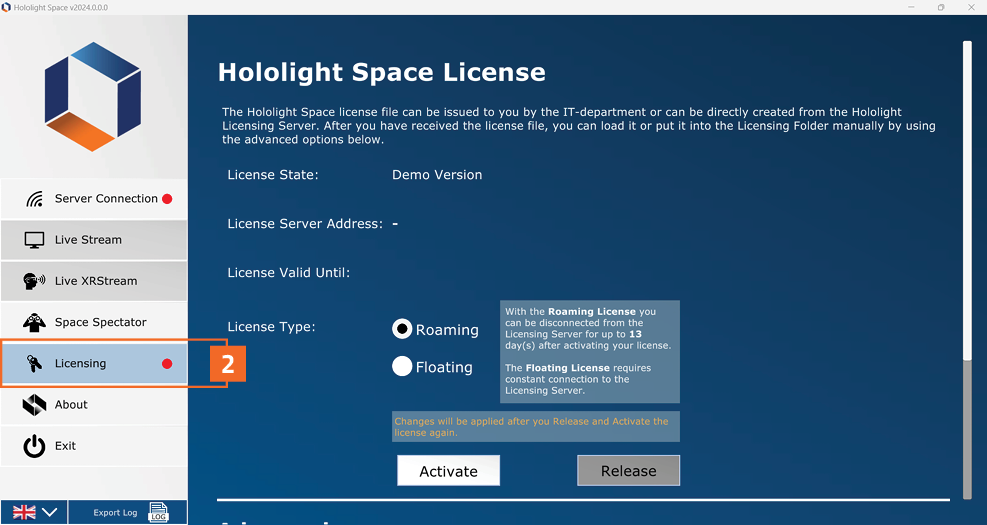Image resolution: width=987 pixels, height=525 pixels.
Task: Minimize the Hololight Space window
Action: (911, 7)
